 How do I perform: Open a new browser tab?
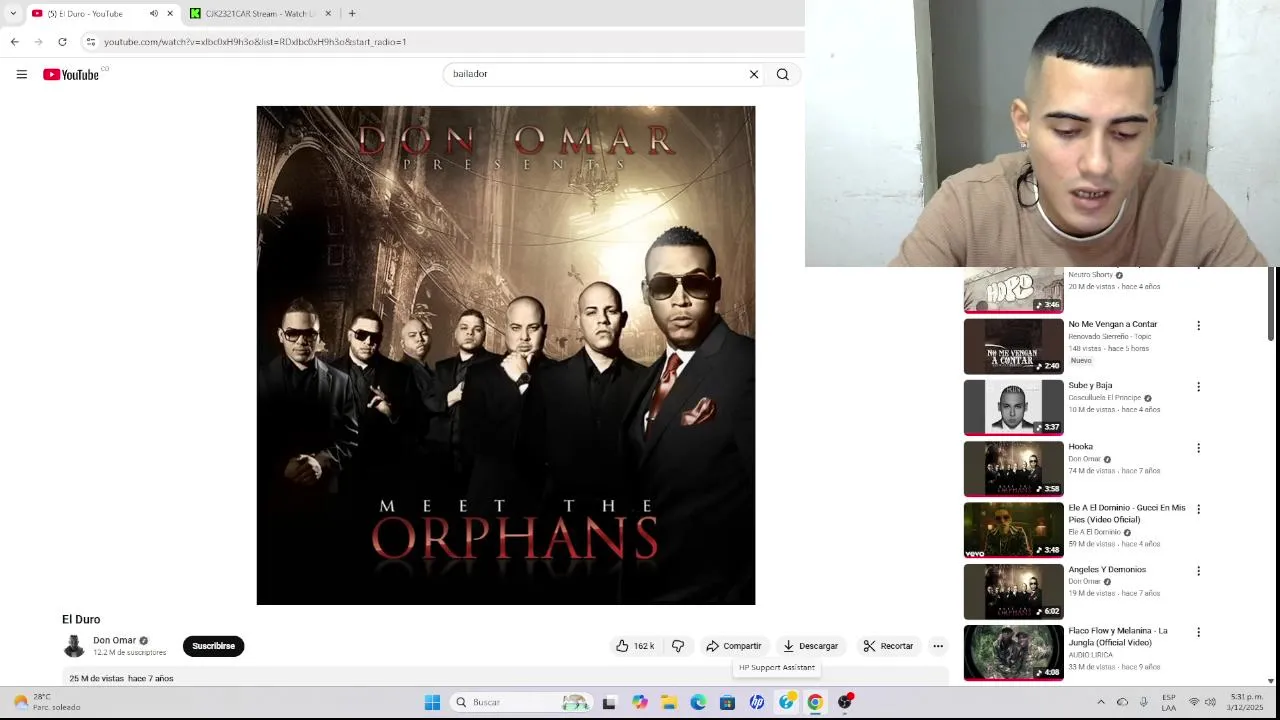click(x=352, y=14)
